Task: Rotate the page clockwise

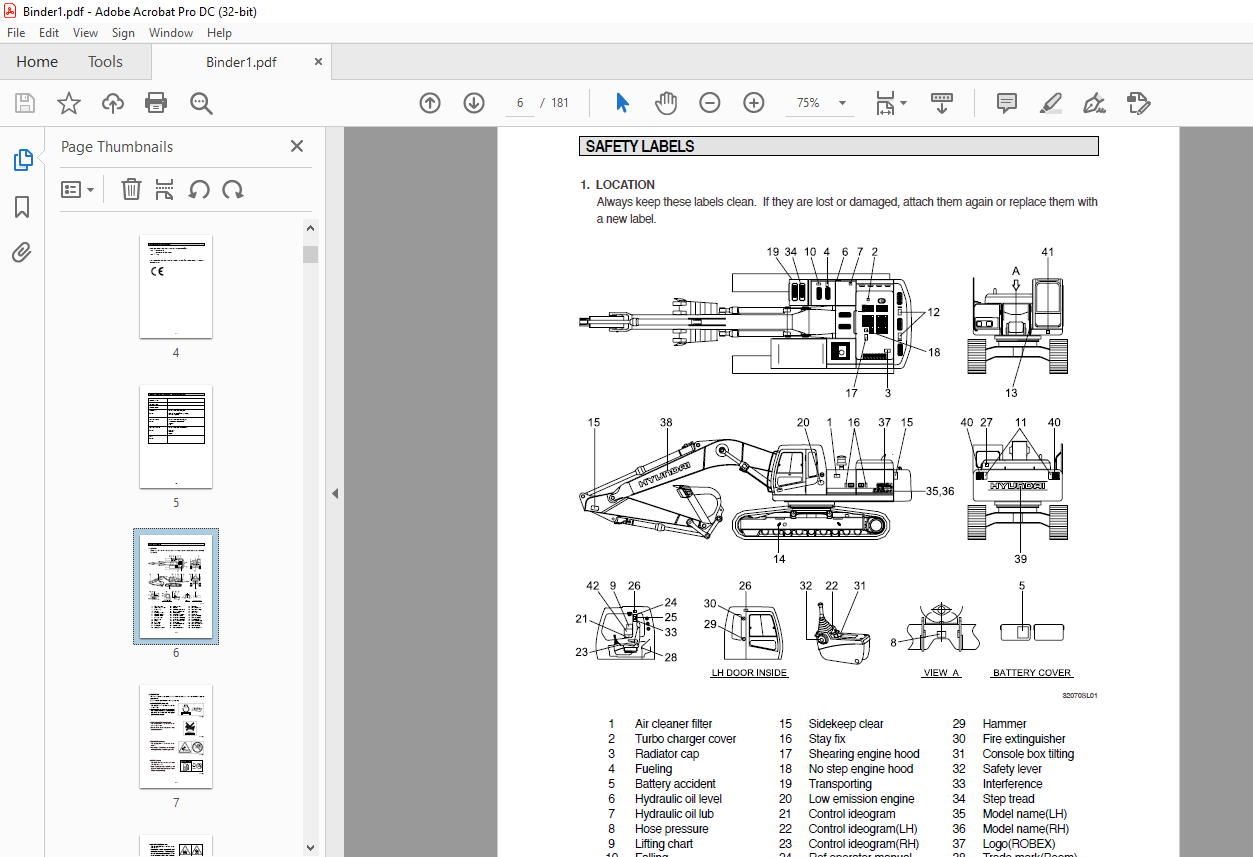Action: pos(233,189)
